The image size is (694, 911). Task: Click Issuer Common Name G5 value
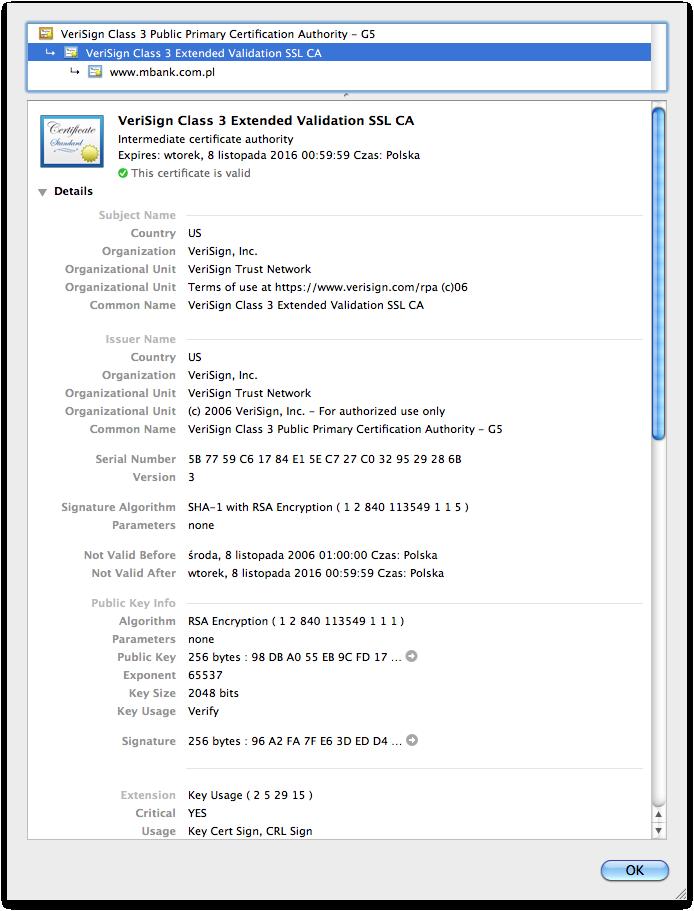coord(345,429)
